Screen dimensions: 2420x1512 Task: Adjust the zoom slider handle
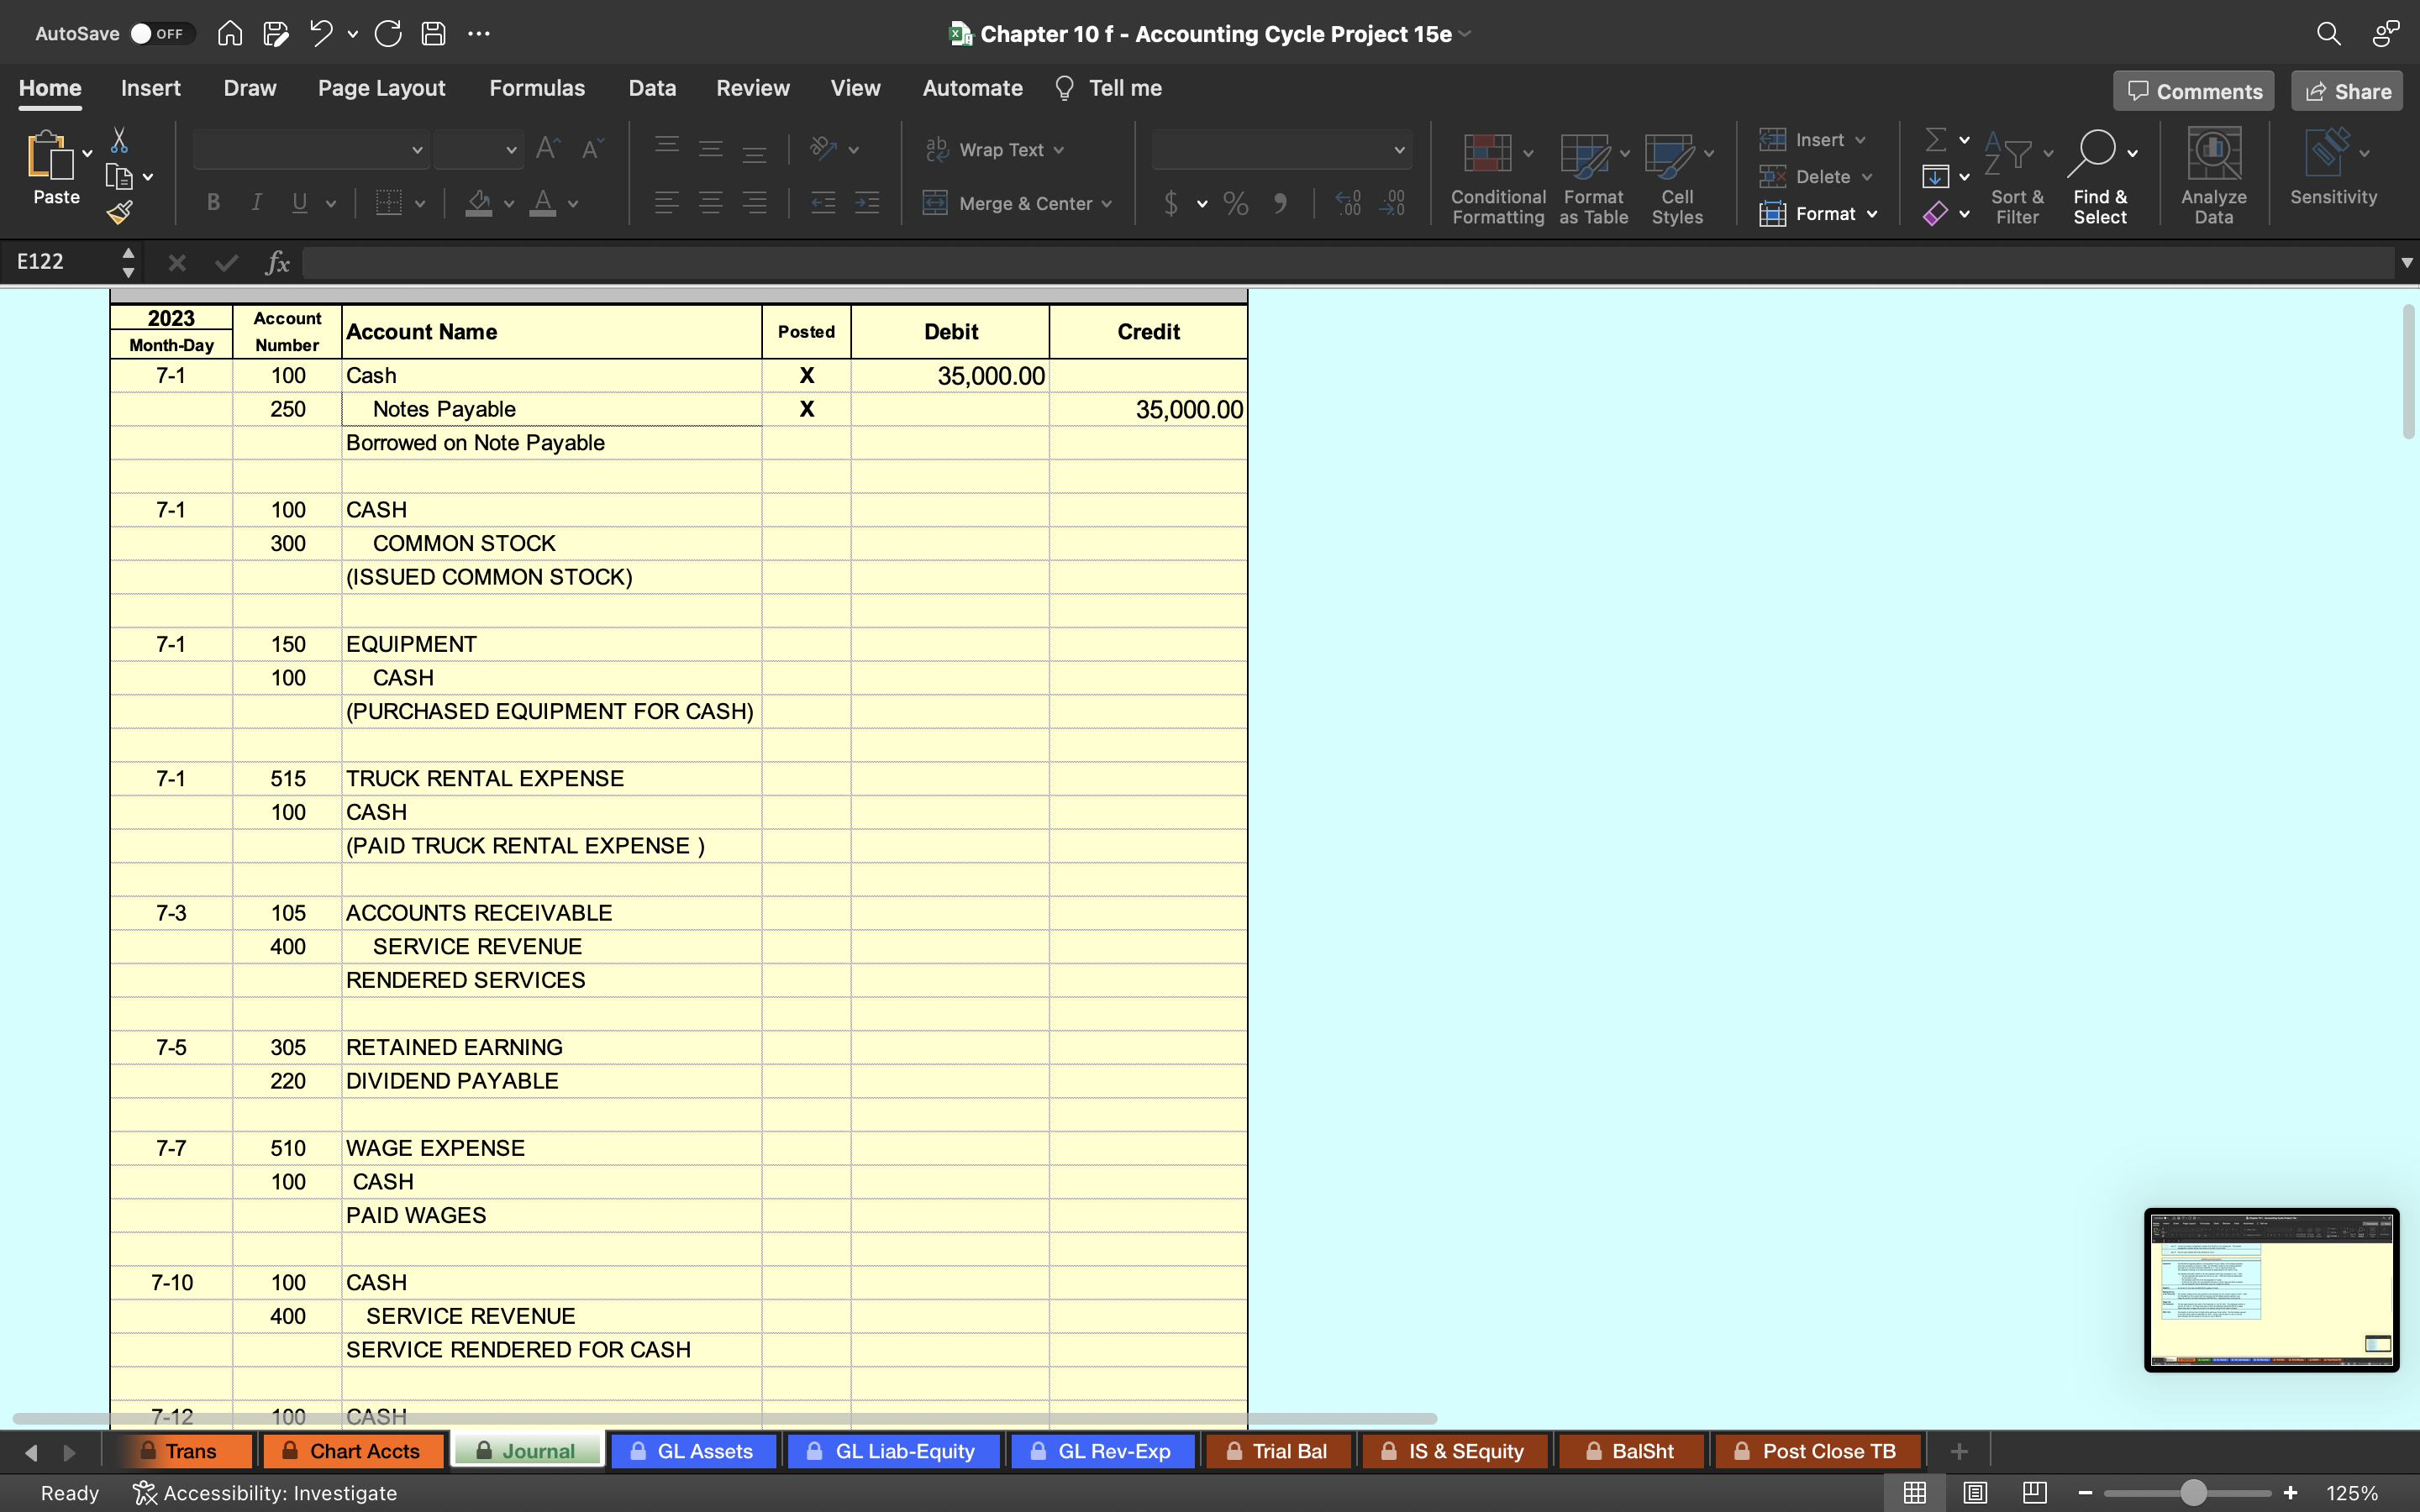click(2193, 1493)
